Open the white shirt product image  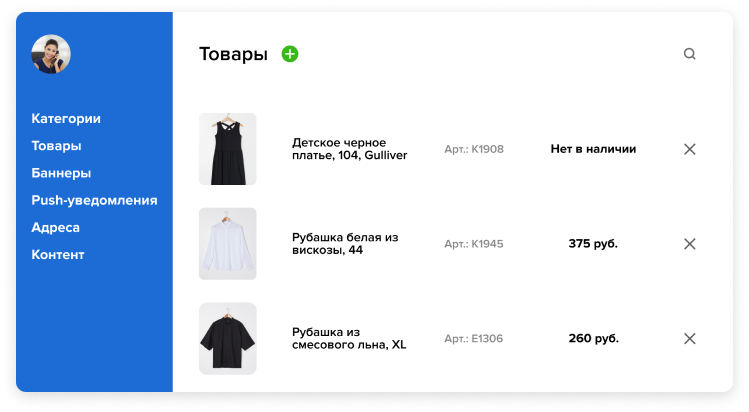click(x=227, y=244)
